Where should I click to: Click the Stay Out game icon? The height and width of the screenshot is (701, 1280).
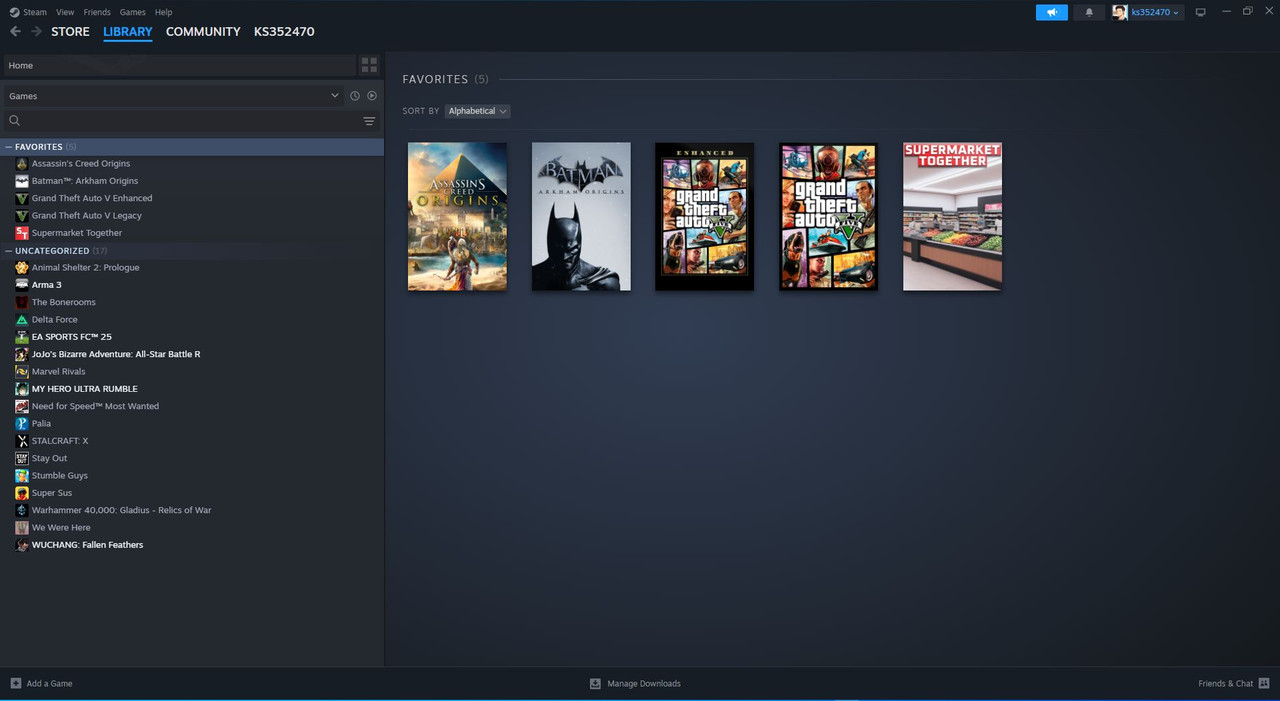coord(22,458)
